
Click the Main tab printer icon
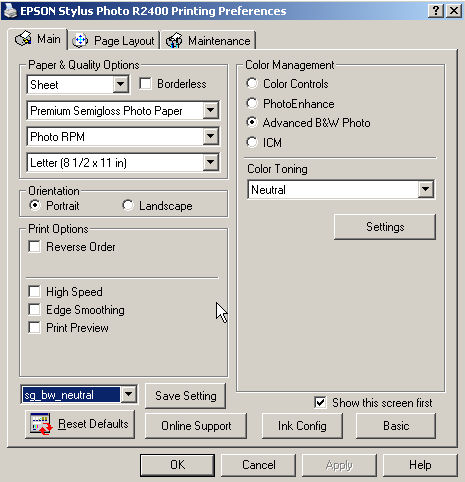[x=23, y=39]
